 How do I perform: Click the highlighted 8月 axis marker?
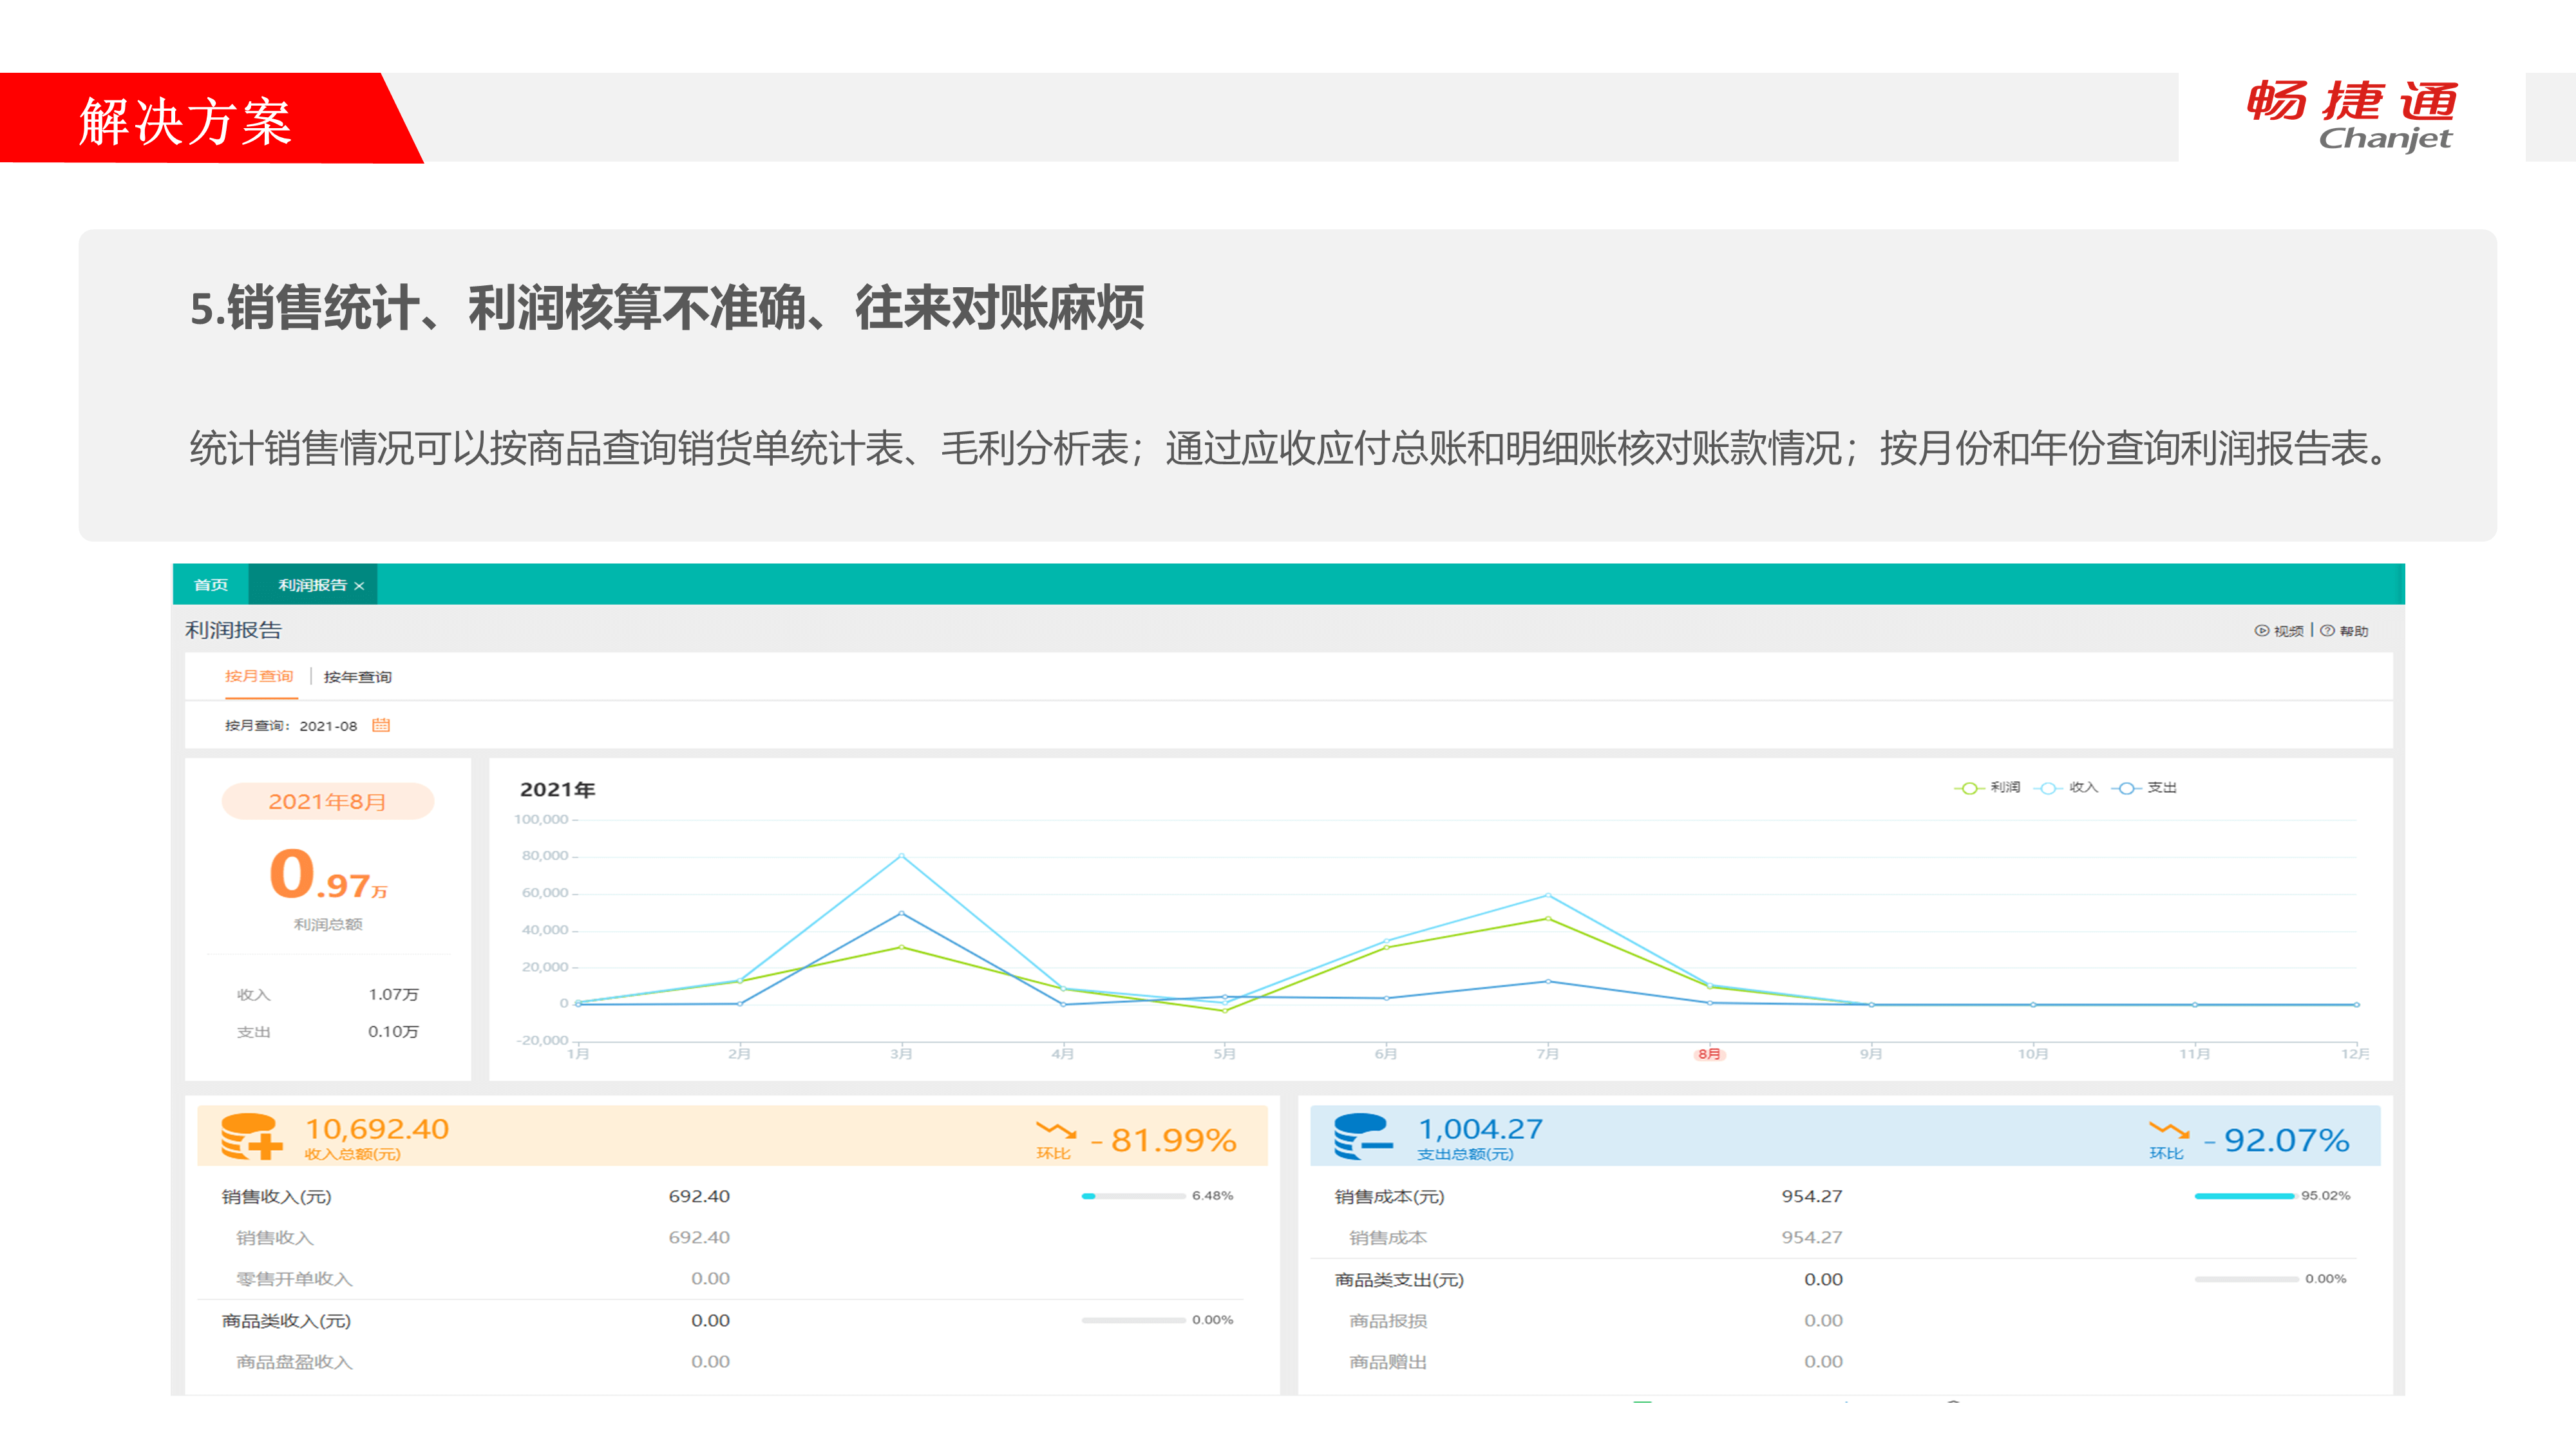[1709, 1054]
